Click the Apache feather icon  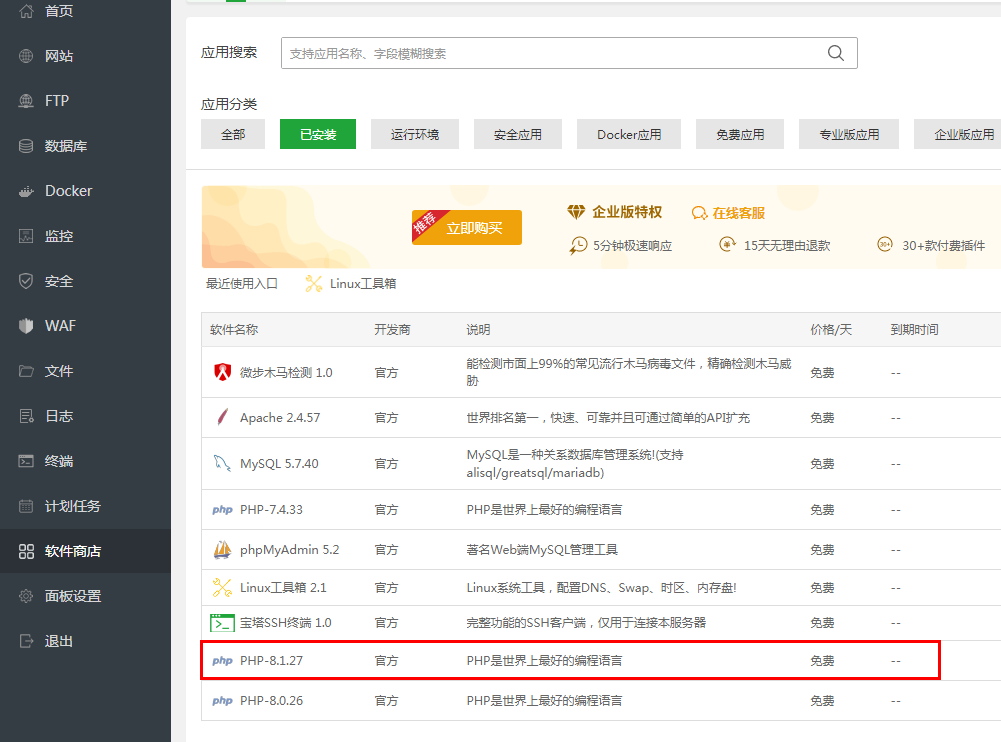coord(222,418)
